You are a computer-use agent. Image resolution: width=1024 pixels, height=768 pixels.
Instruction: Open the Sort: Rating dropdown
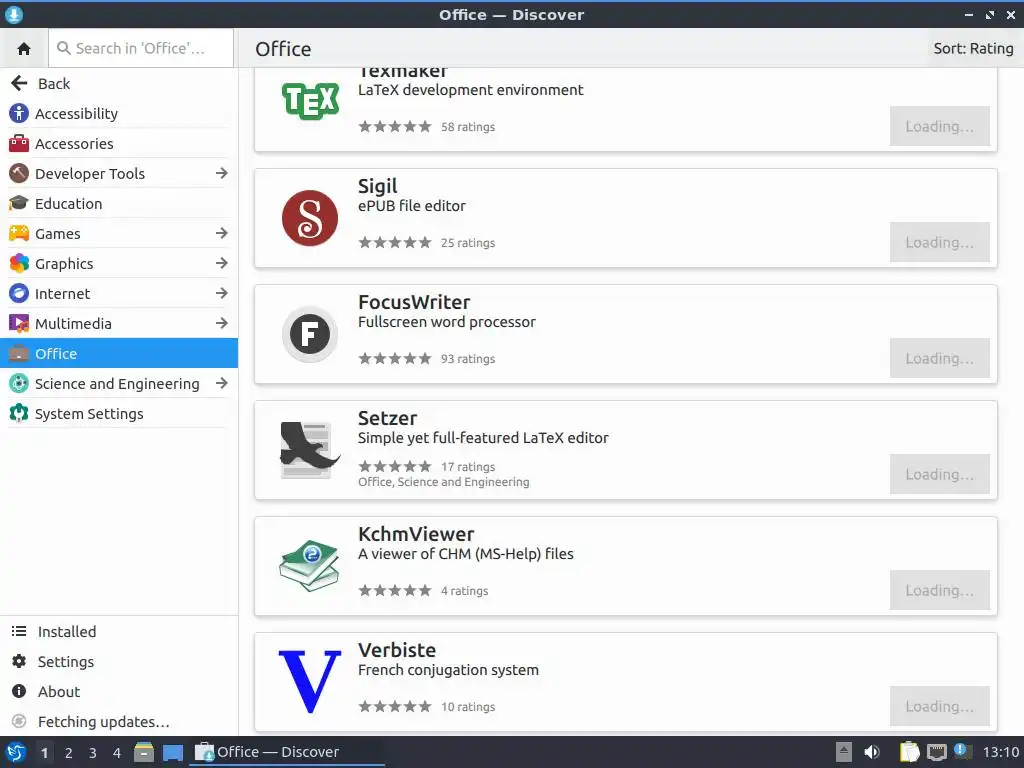(x=973, y=48)
